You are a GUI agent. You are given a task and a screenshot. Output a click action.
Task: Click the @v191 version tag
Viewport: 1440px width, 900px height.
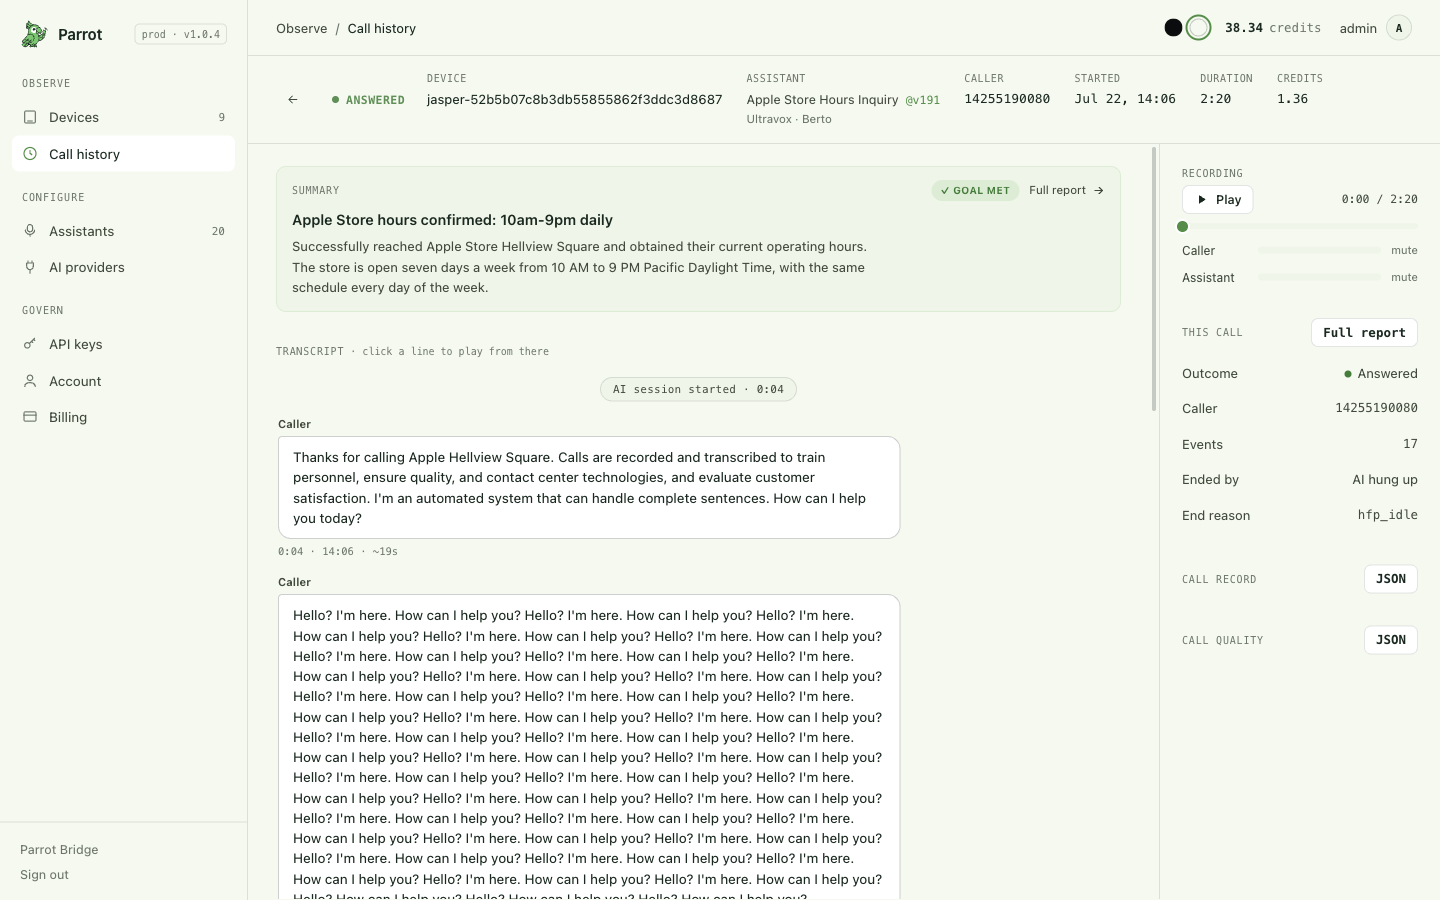pos(923,100)
